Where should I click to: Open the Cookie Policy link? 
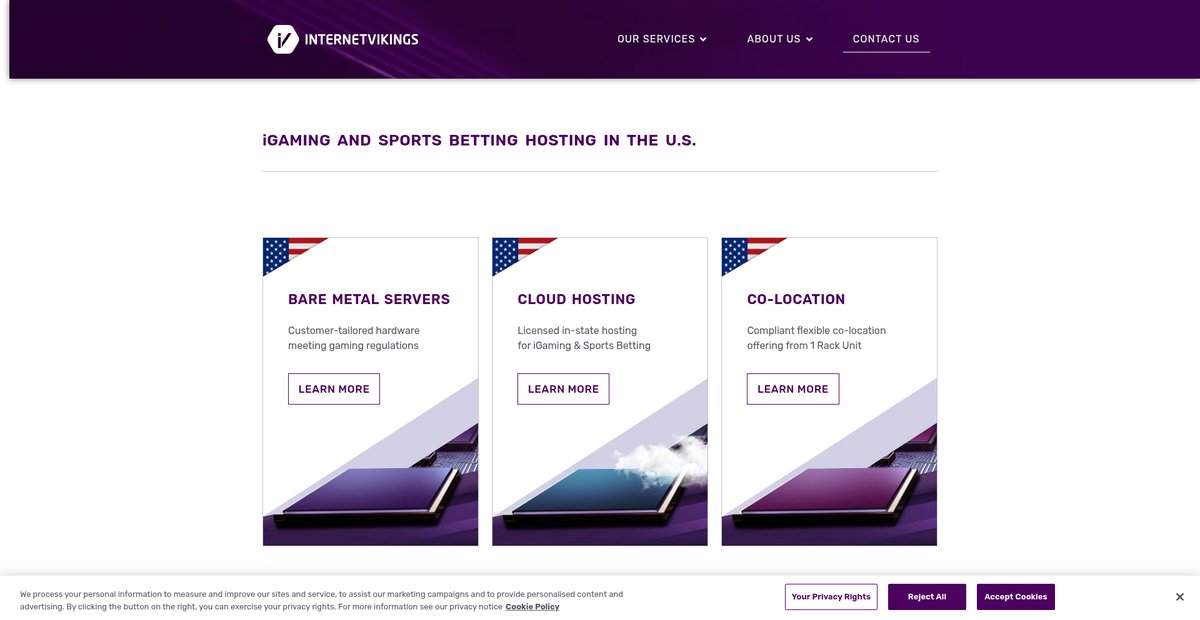tap(532, 607)
